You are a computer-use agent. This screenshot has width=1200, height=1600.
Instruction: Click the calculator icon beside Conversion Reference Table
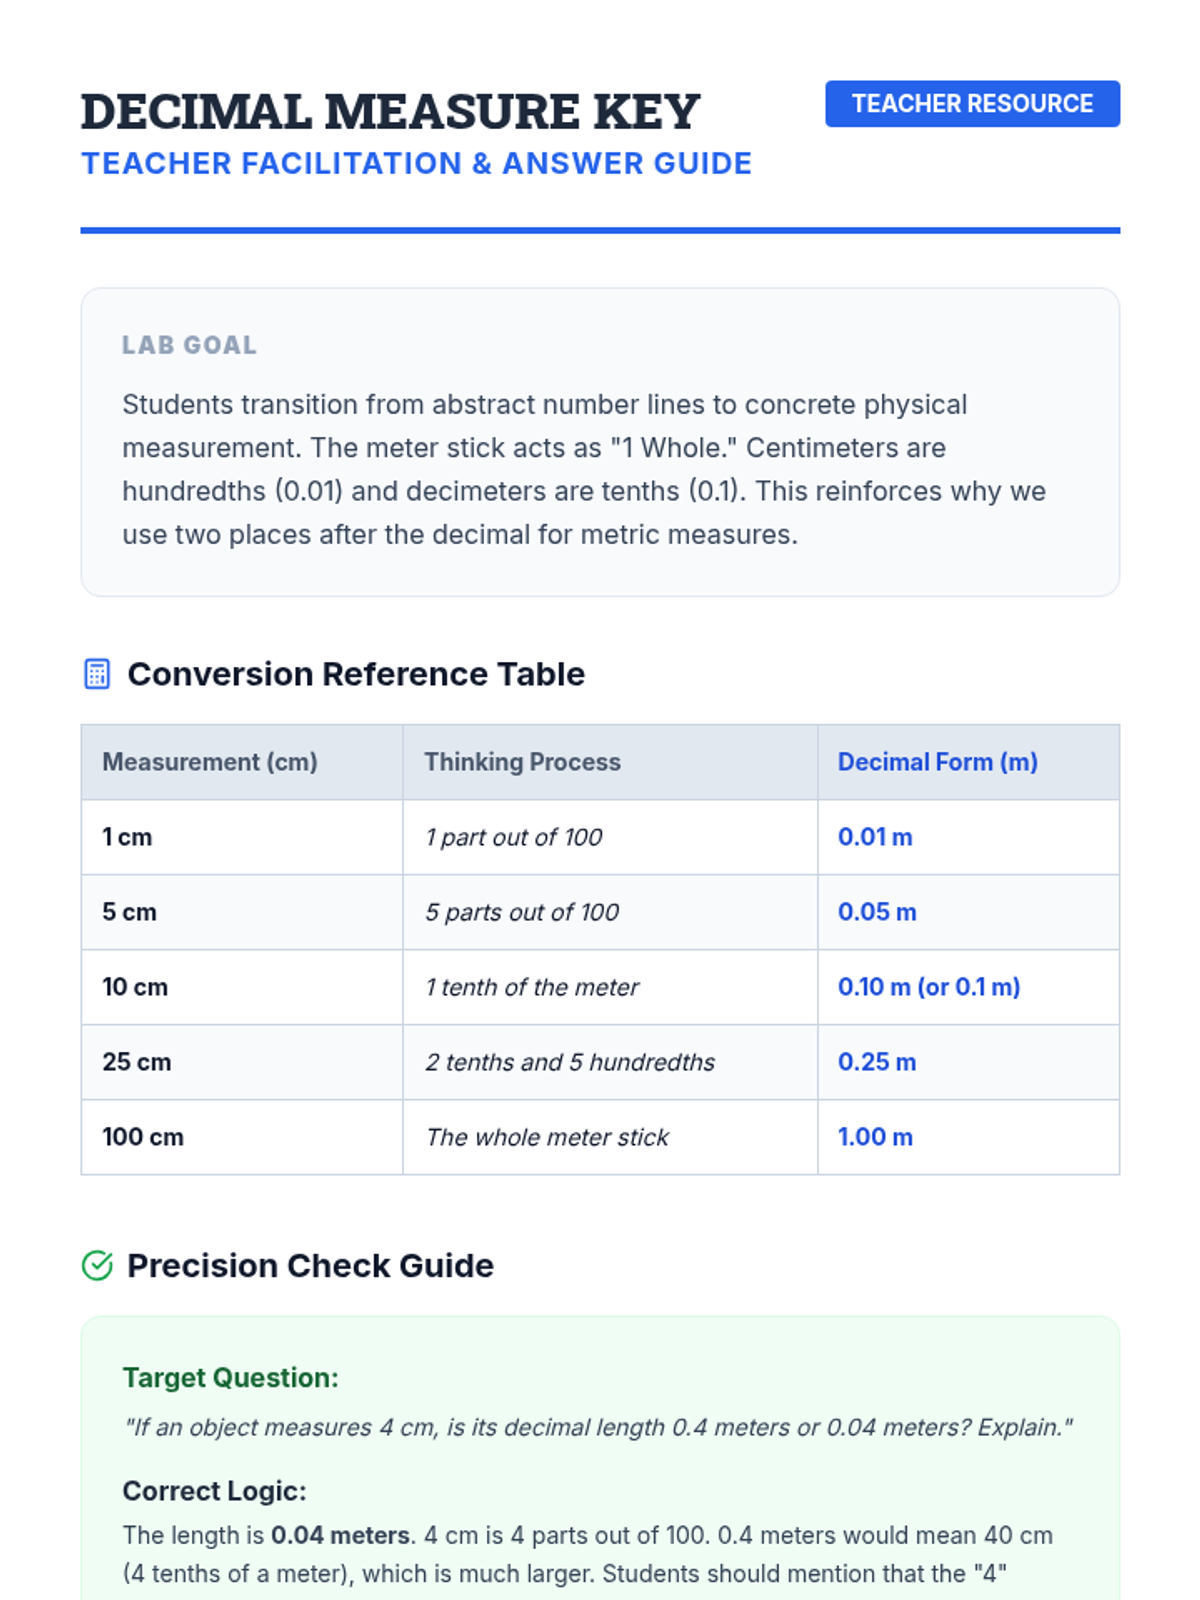tap(97, 674)
